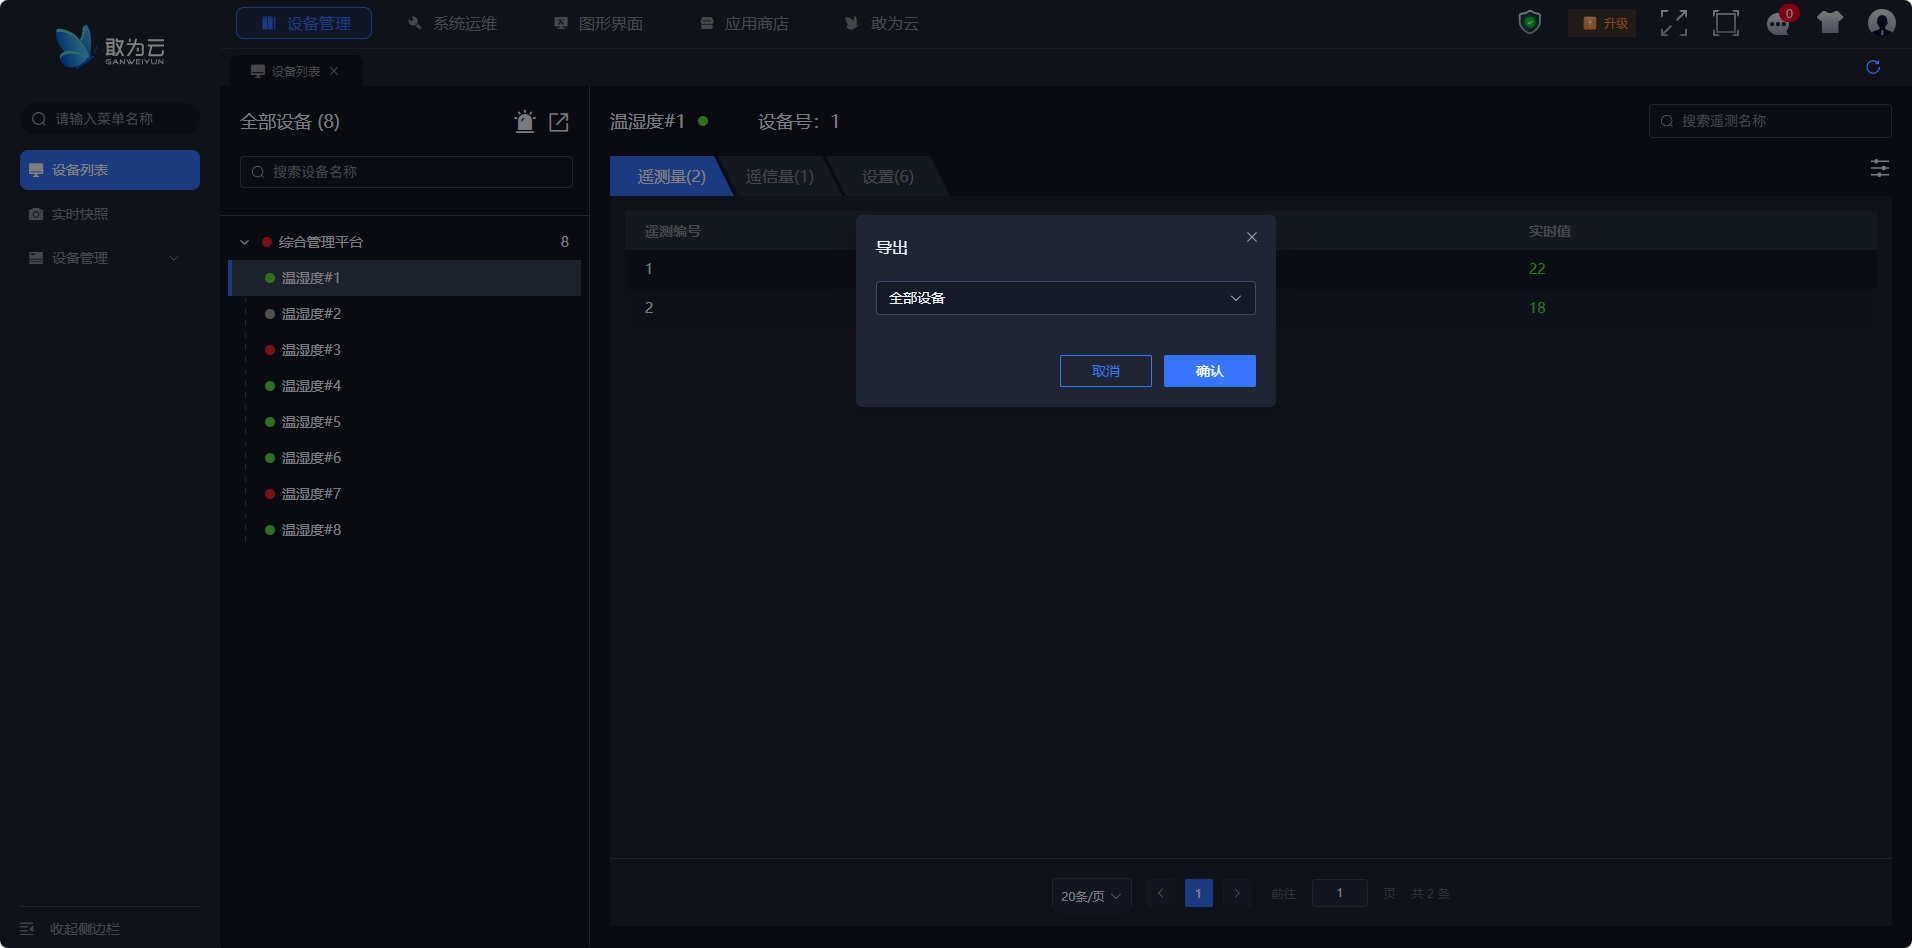This screenshot has width=1912, height=948.
Task: Enter fullscreen with the expand arrows icon
Action: coord(1674,23)
